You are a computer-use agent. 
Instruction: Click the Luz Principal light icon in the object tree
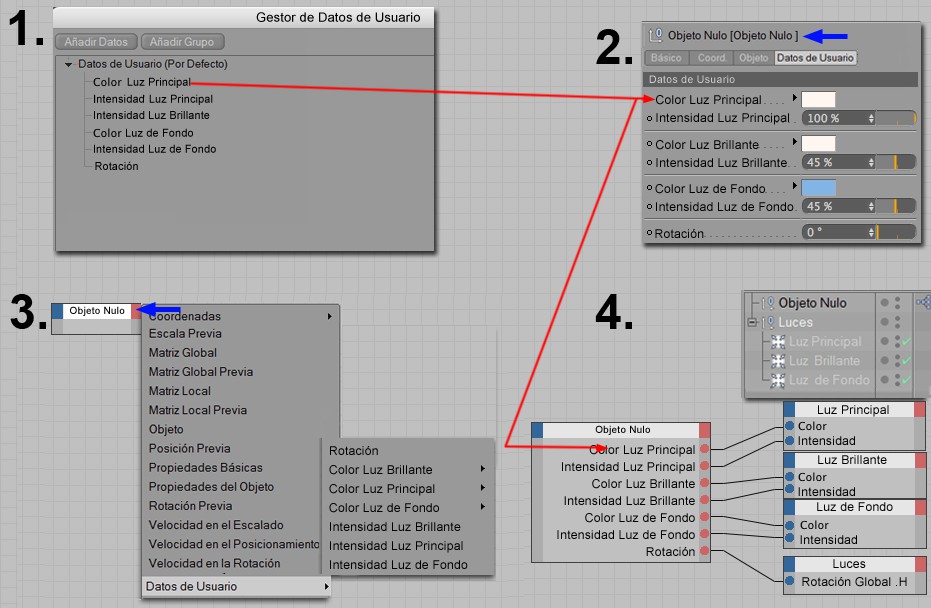[x=778, y=341]
